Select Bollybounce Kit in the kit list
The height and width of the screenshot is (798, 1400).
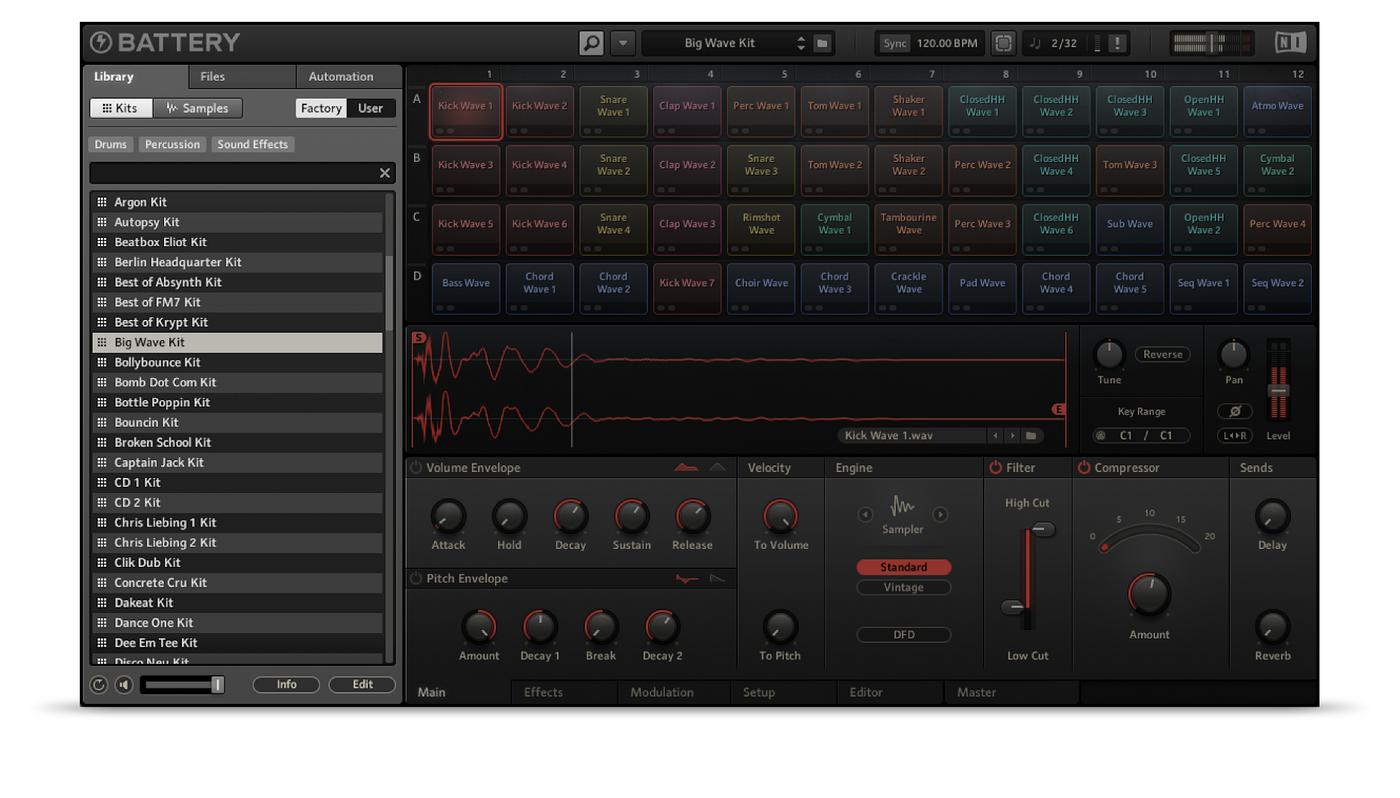237,362
